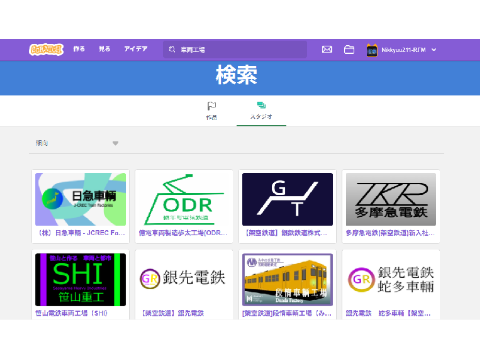
Task: Open the messages envelope icon
Action: (x=327, y=50)
